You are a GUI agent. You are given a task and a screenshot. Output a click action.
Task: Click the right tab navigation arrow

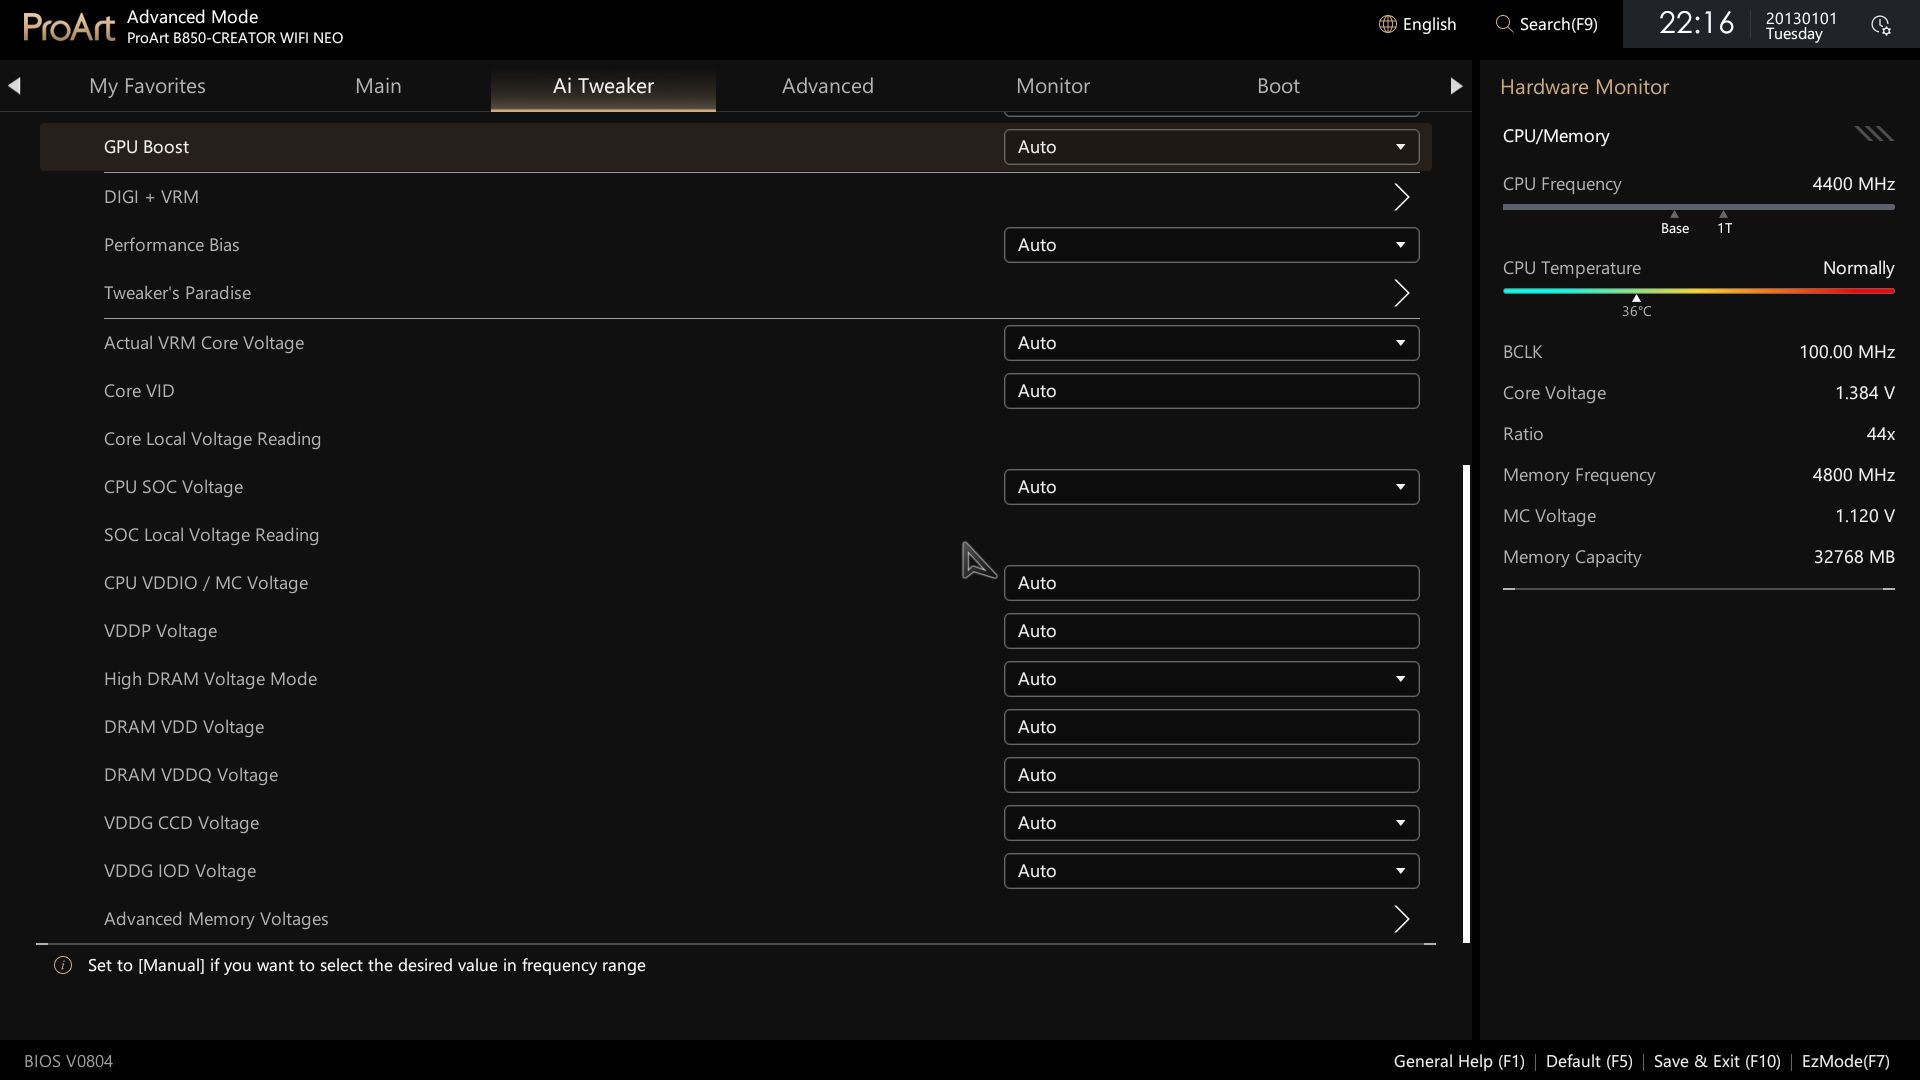tap(1456, 86)
